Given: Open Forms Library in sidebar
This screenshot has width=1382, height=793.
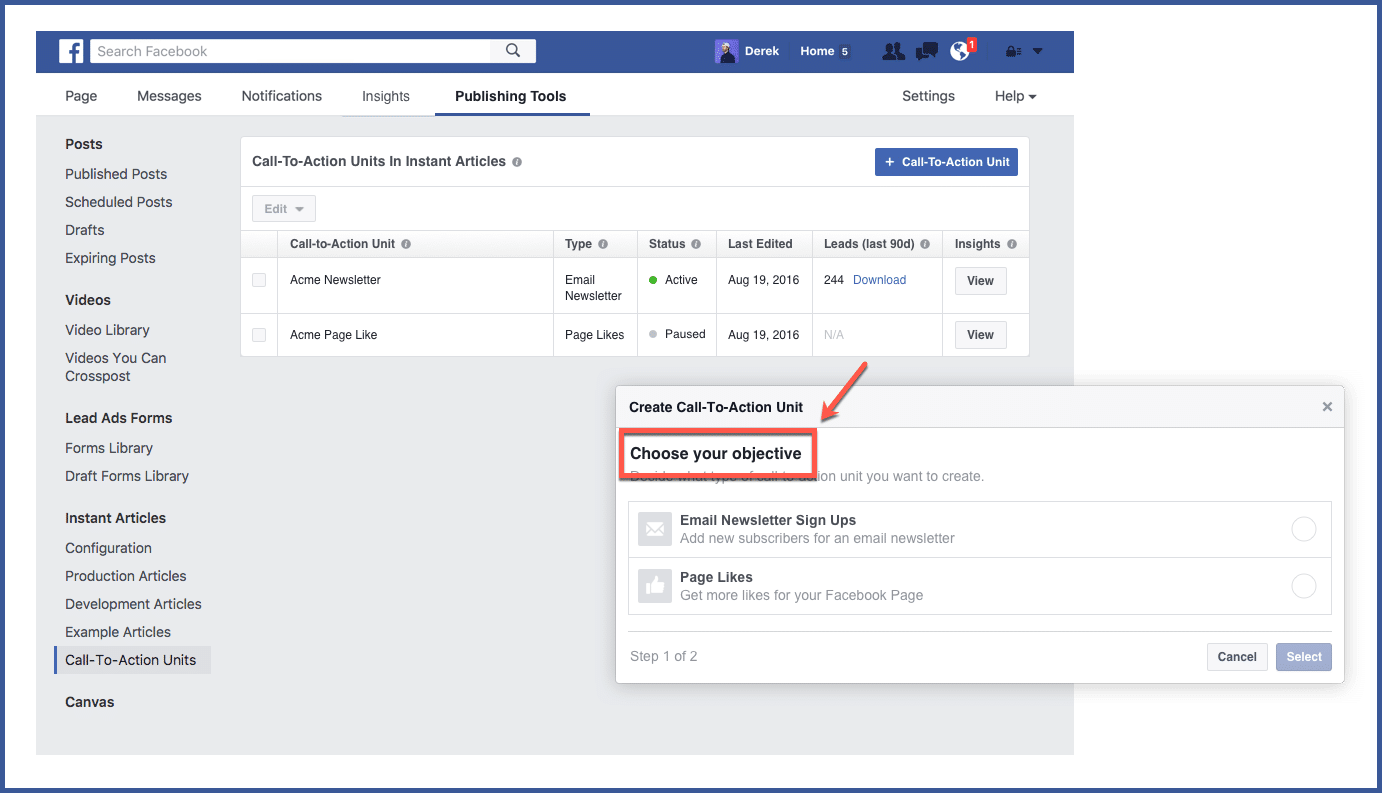Looking at the screenshot, I should pos(109,448).
